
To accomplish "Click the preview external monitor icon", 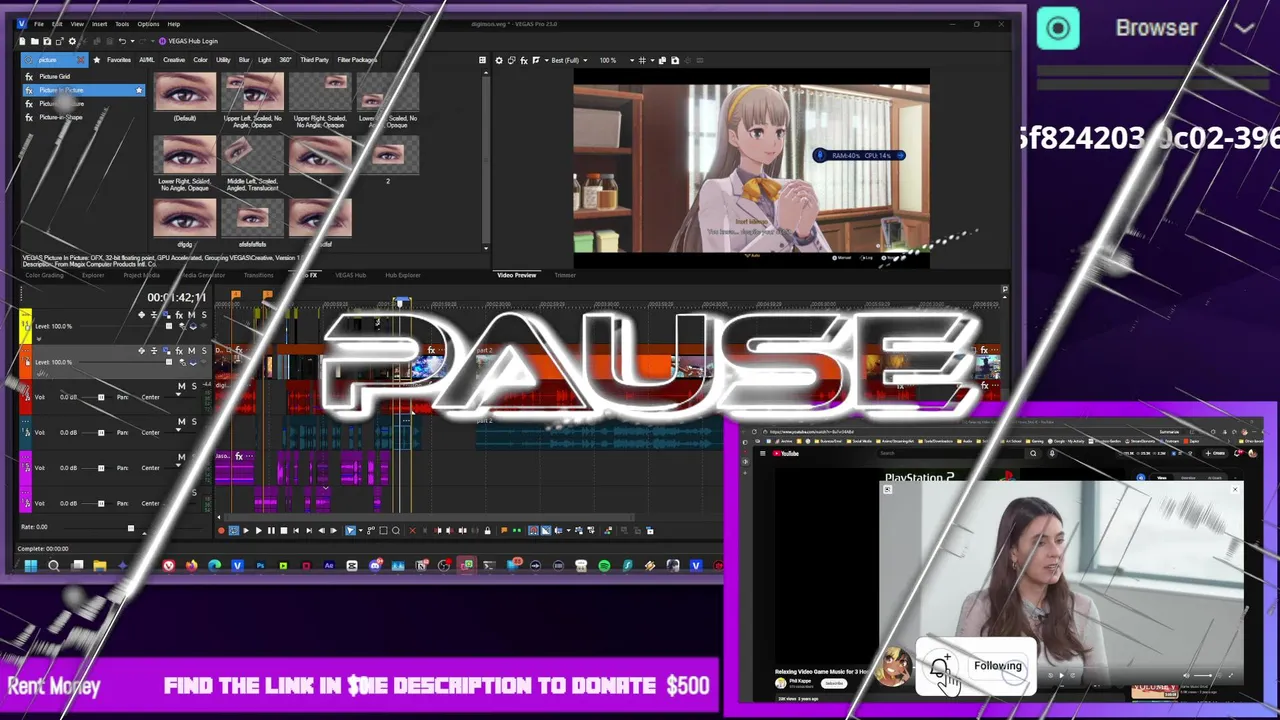I will (x=512, y=60).
